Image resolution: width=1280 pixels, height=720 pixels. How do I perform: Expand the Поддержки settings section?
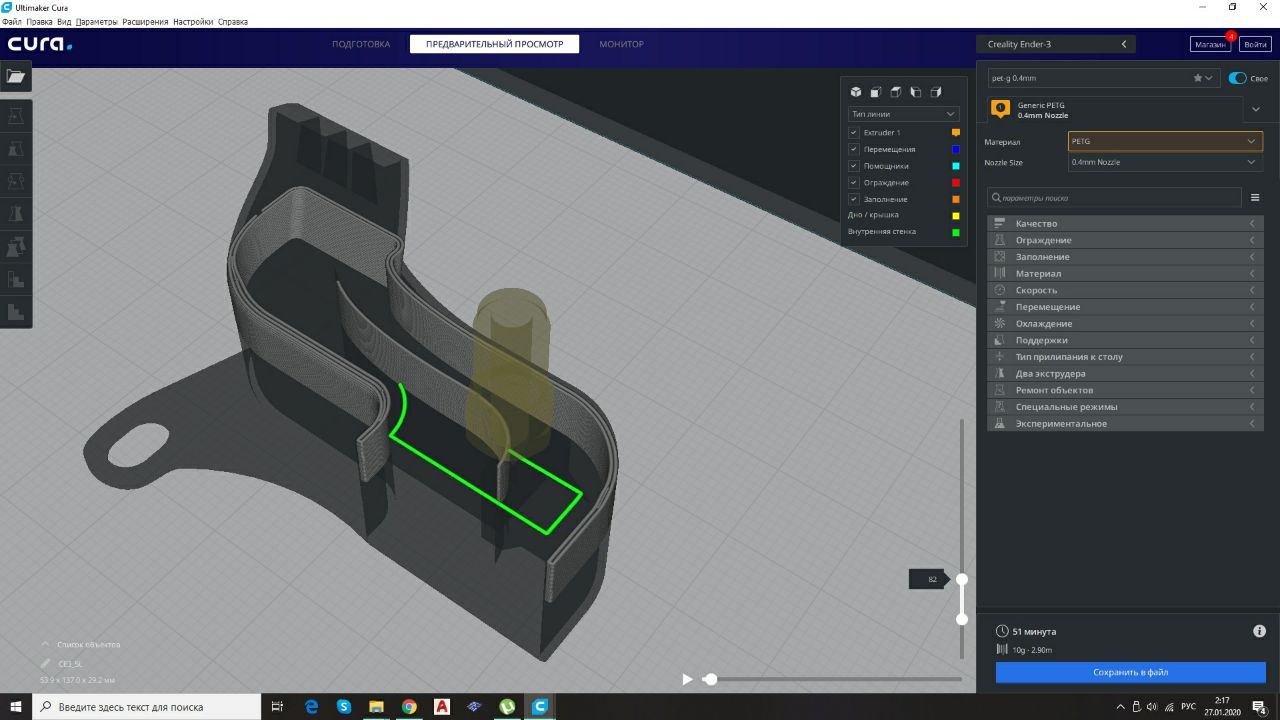point(1125,340)
